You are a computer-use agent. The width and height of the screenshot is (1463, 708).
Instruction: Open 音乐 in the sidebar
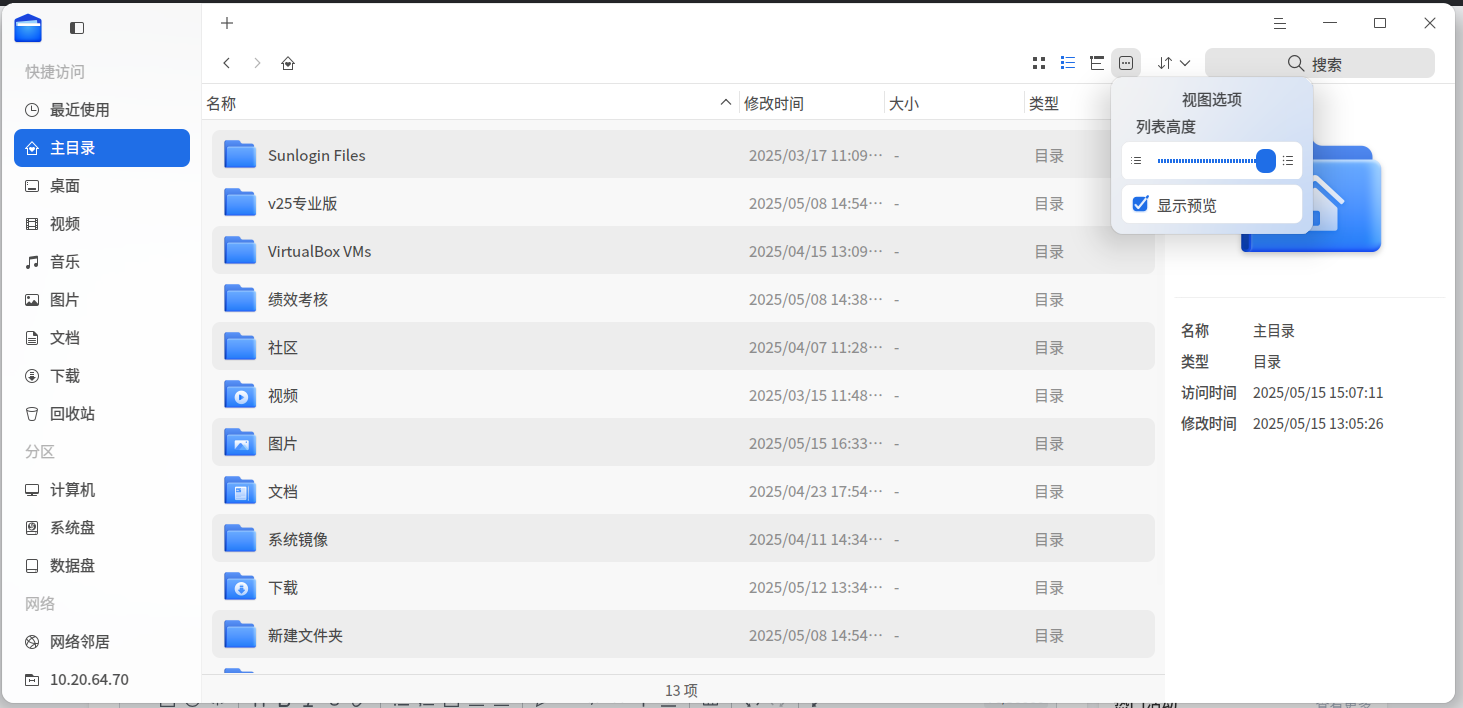[x=102, y=262]
